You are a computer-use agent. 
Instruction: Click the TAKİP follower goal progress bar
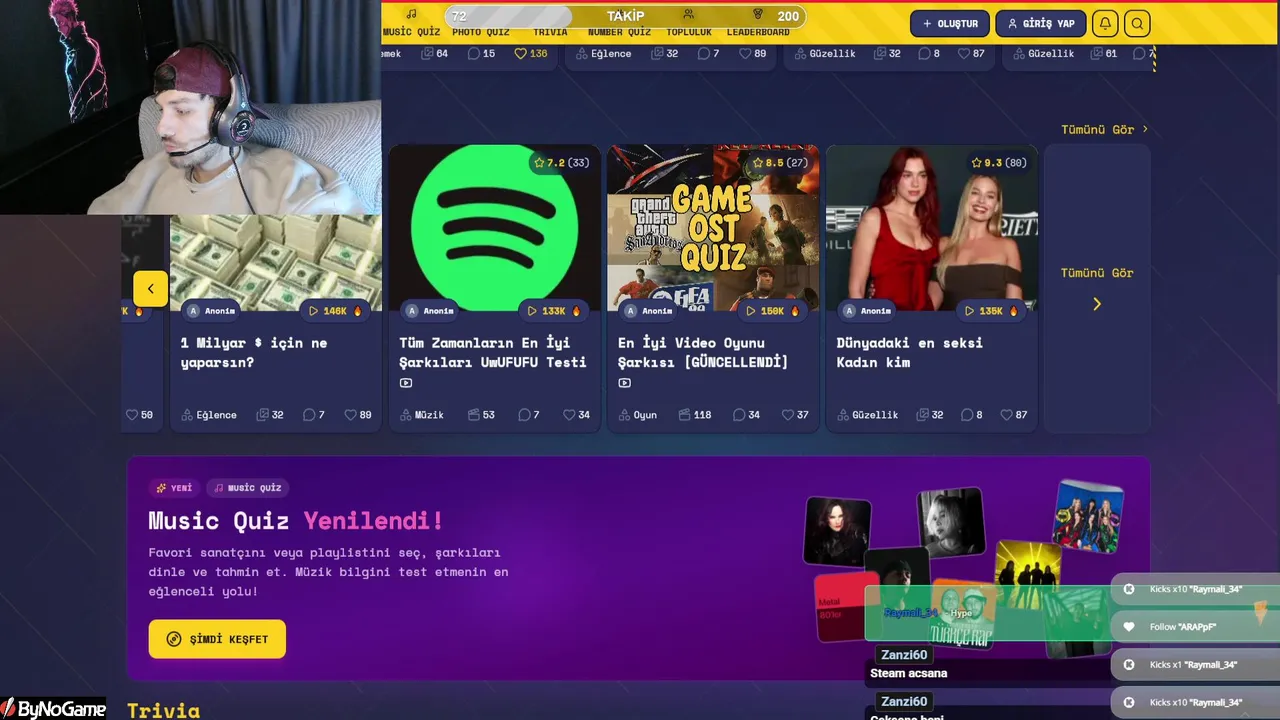click(625, 16)
